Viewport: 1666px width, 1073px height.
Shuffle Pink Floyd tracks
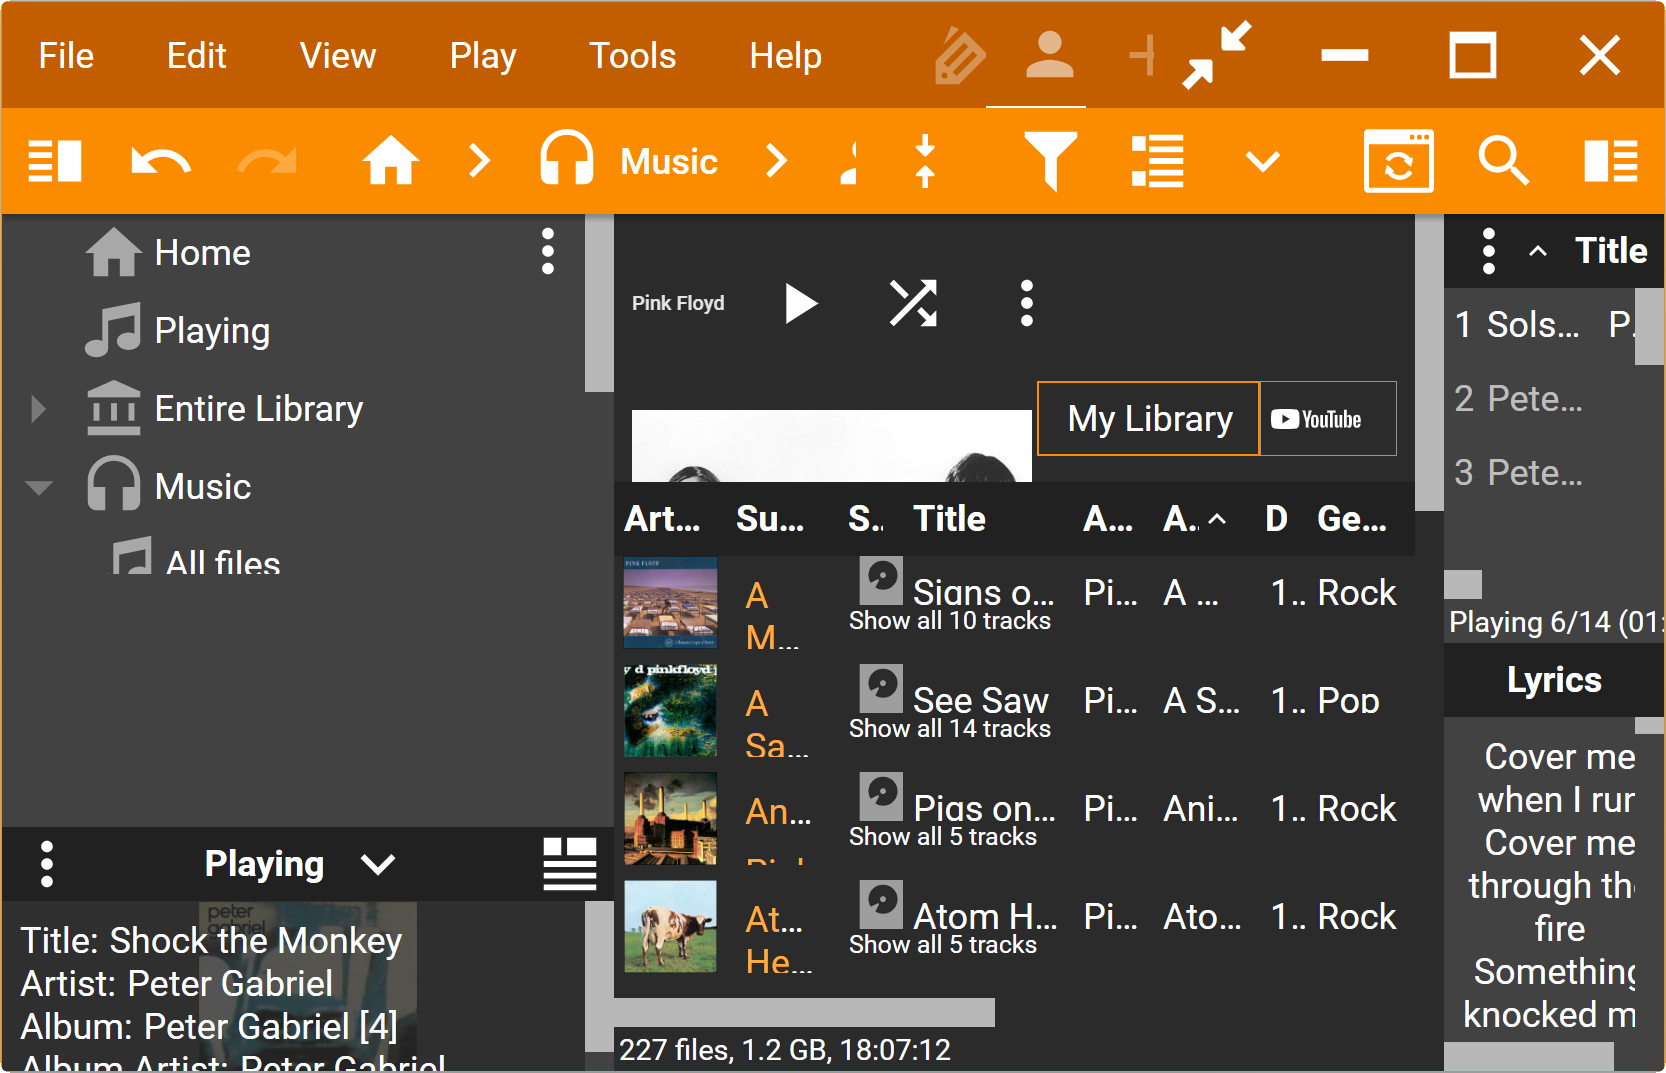pyautogui.click(x=913, y=303)
